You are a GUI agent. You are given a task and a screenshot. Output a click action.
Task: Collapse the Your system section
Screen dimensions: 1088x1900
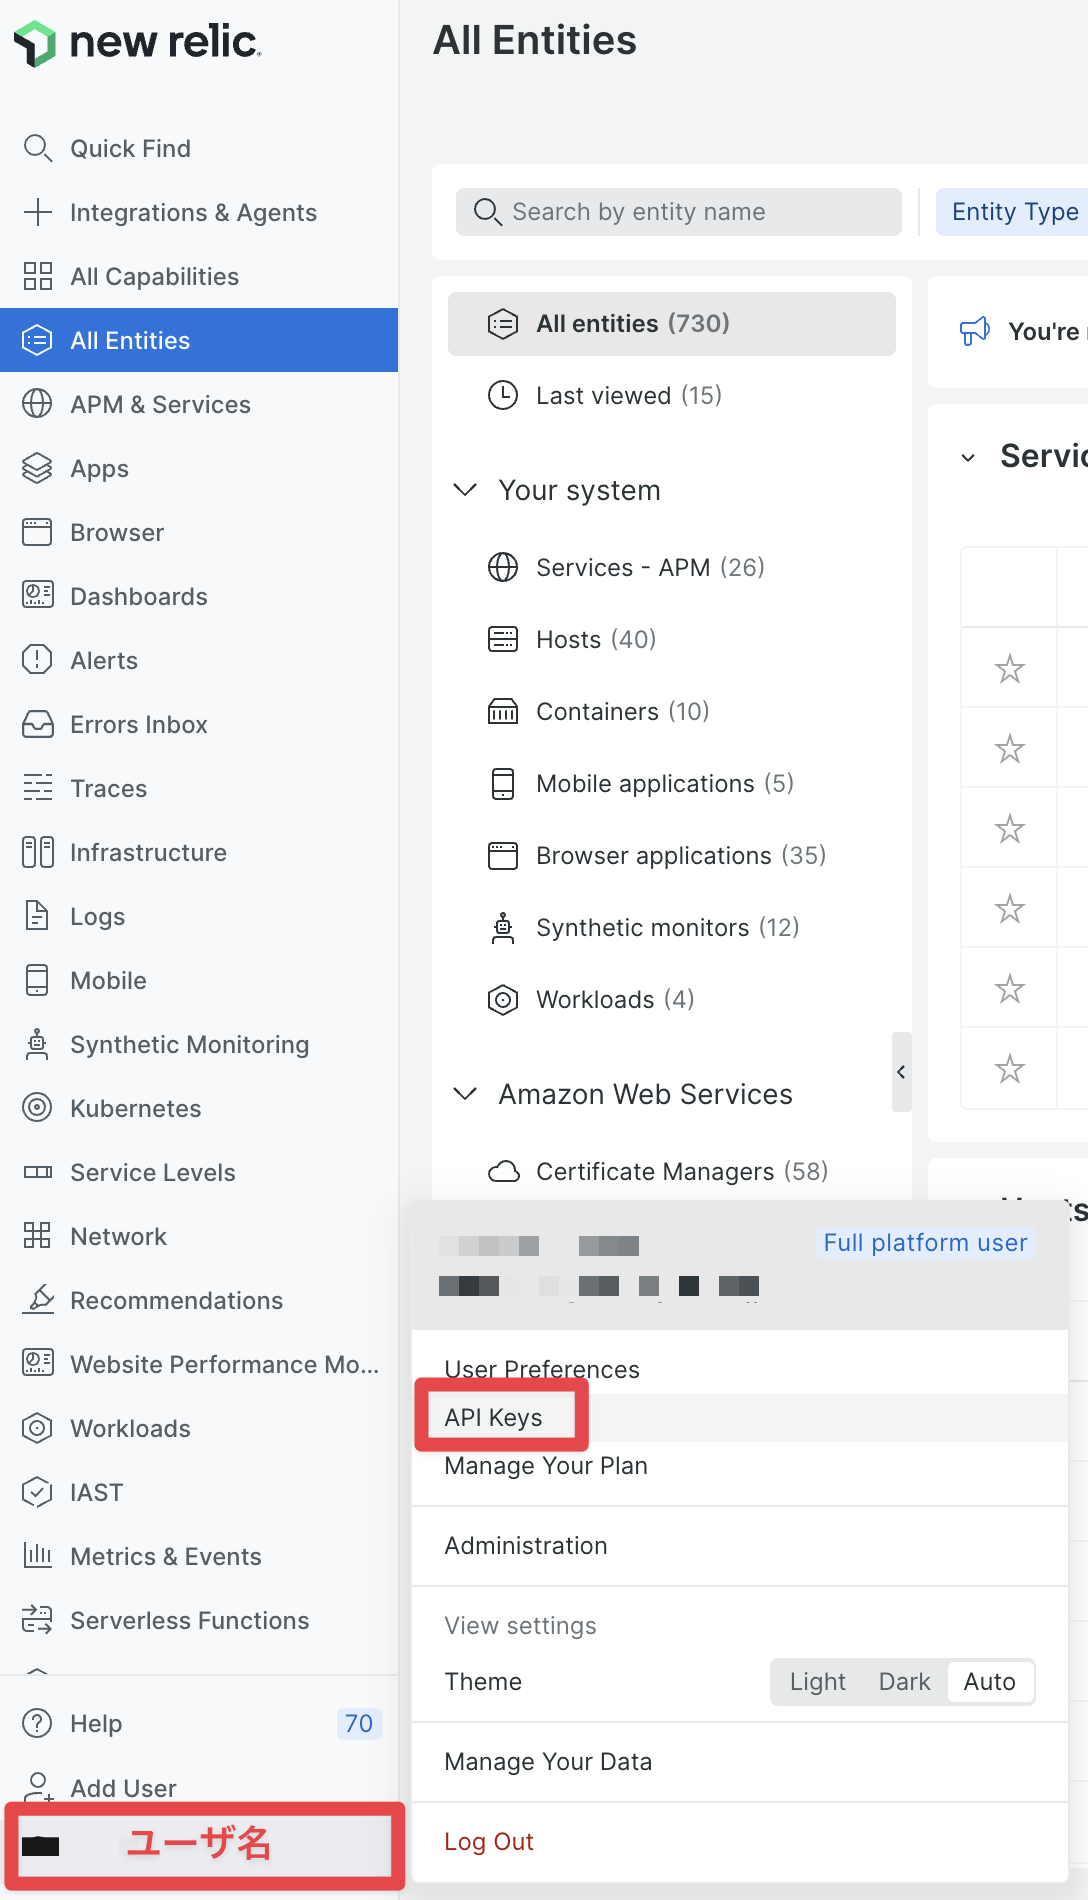[465, 490]
